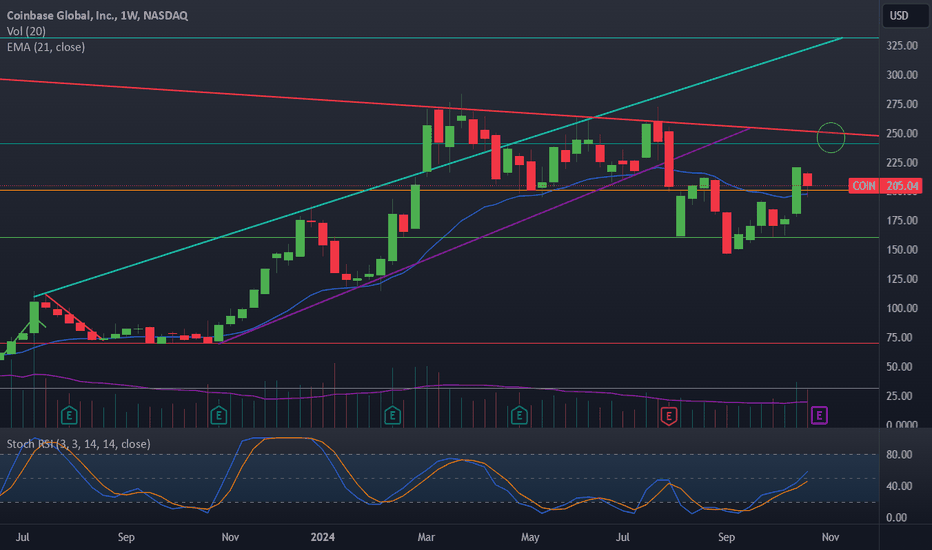
Task: Click the red COIN price tag
Action: (x=864, y=186)
